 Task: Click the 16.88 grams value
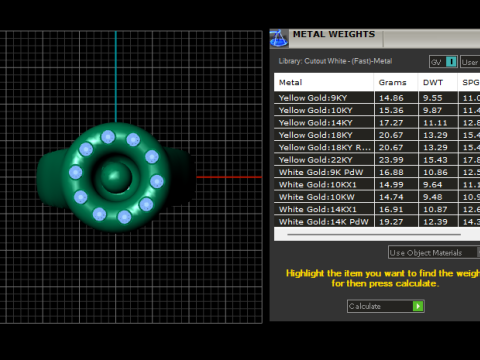click(391, 172)
